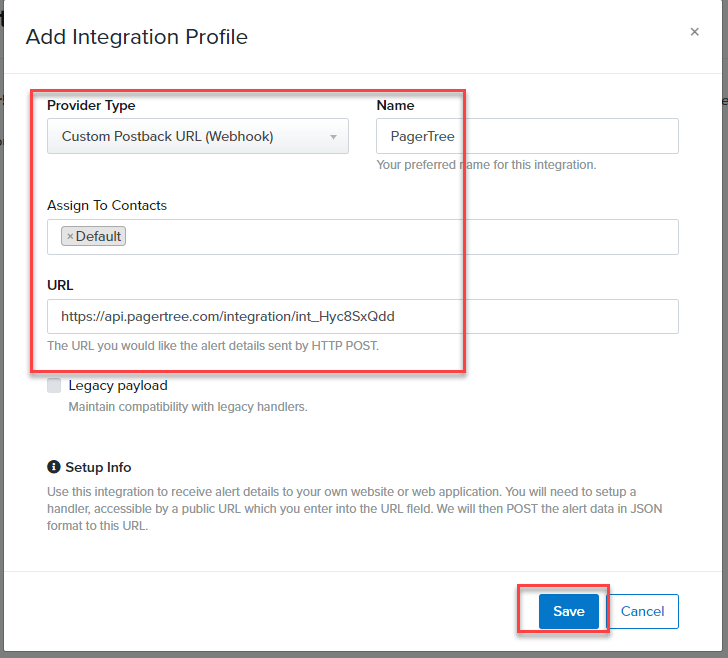Open the Provider Type dropdown
The height and width of the screenshot is (658, 728).
coord(198,136)
